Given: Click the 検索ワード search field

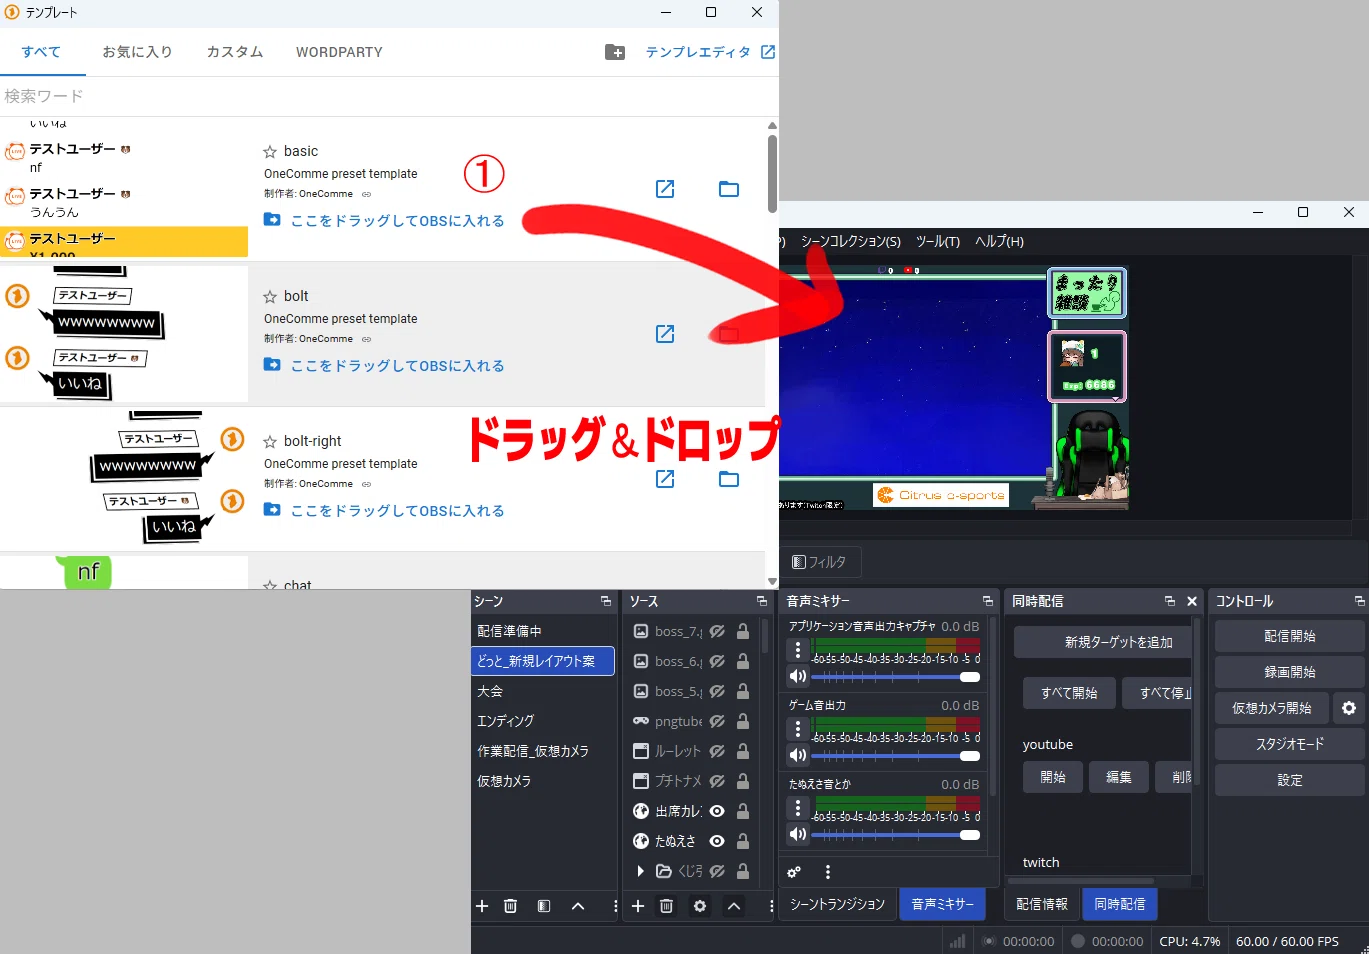Looking at the screenshot, I should click(x=389, y=96).
